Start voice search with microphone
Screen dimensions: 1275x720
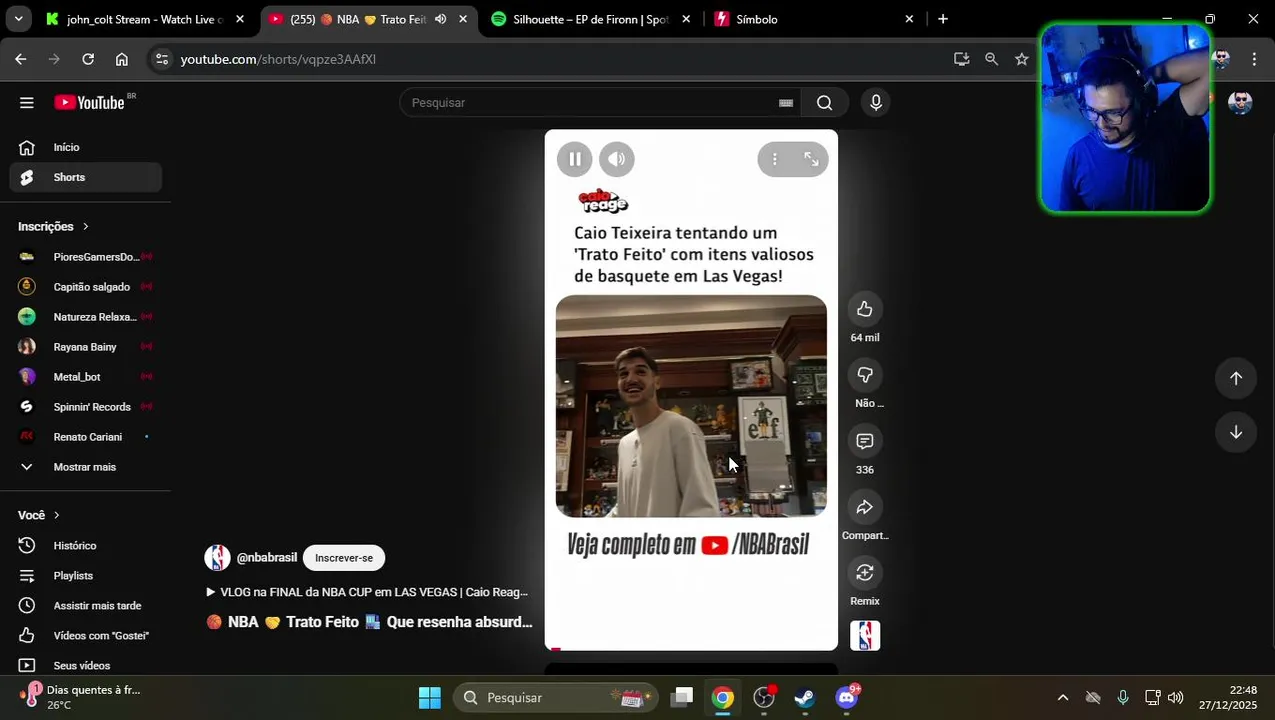click(x=876, y=102)
